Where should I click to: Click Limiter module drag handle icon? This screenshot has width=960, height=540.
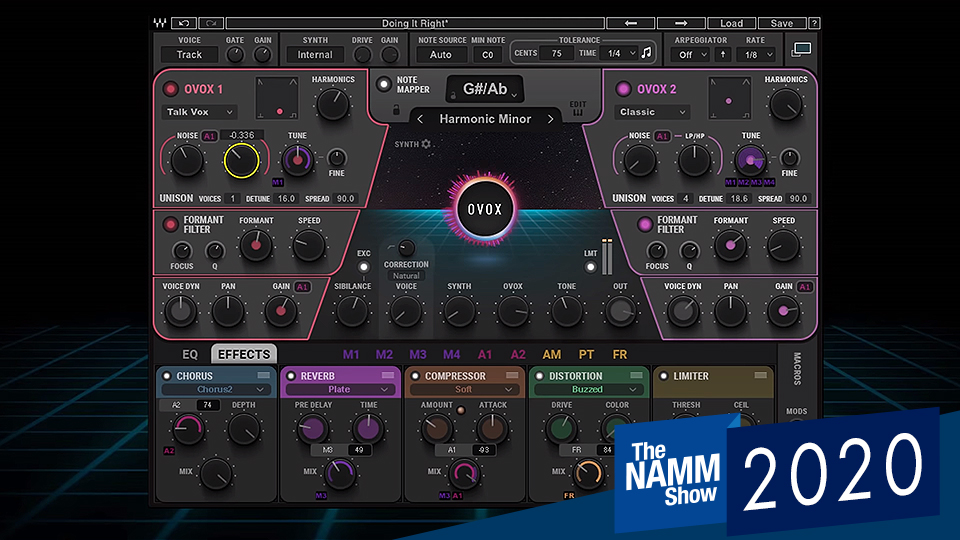coord(761,375)
